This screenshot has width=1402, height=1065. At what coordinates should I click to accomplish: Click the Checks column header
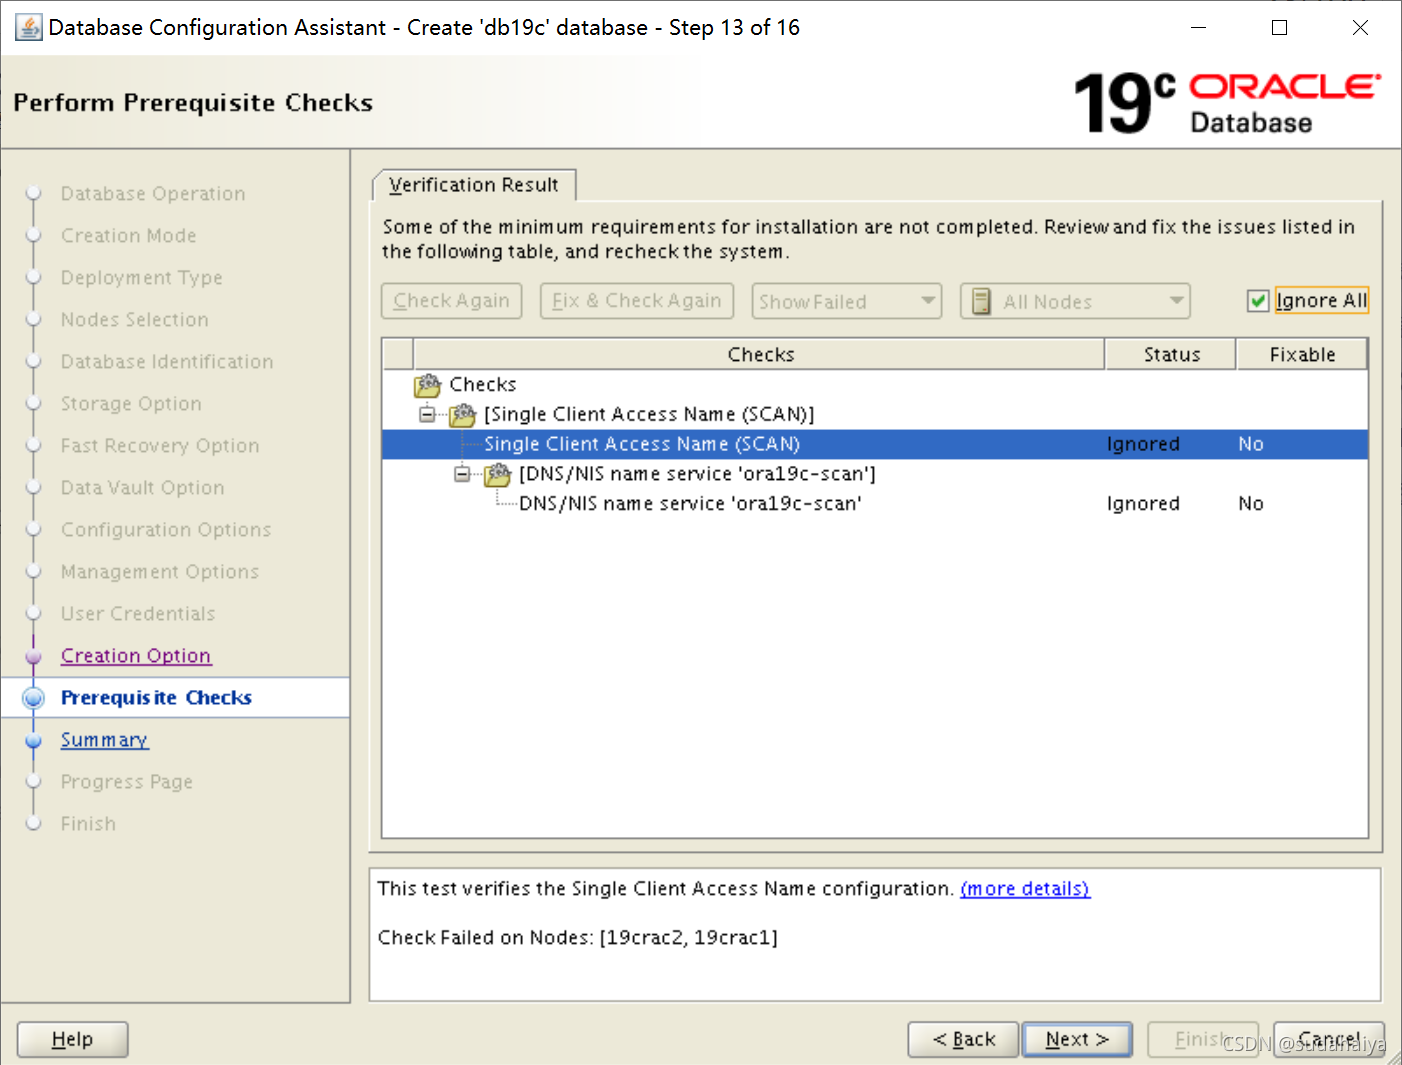tap(760, 355)
